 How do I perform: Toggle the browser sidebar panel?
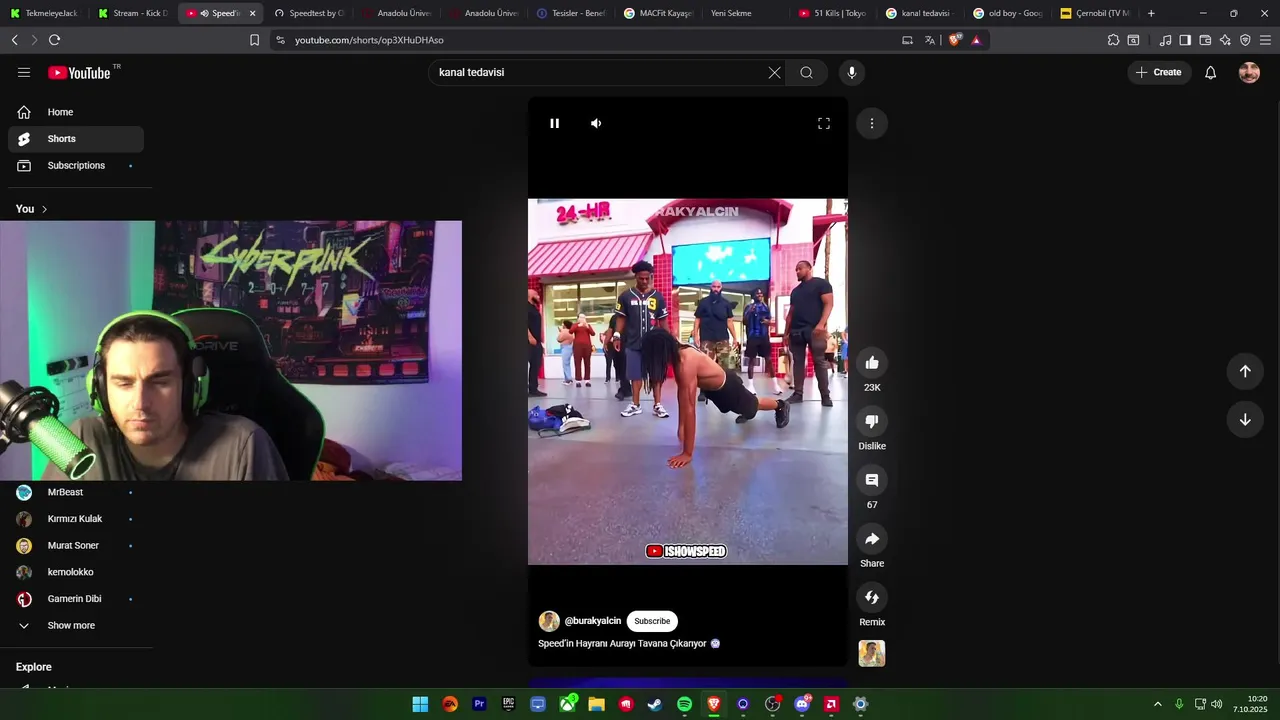1185,40
